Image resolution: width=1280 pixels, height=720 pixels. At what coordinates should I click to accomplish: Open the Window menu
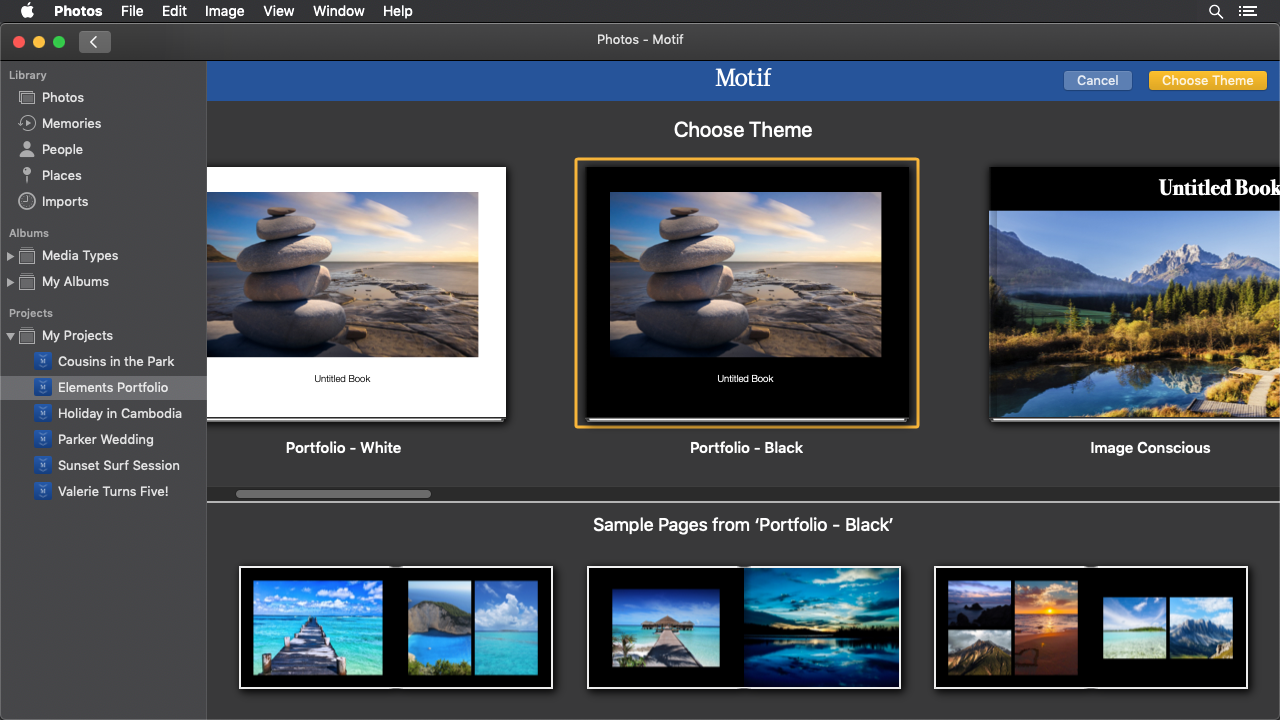click(338, 11)
